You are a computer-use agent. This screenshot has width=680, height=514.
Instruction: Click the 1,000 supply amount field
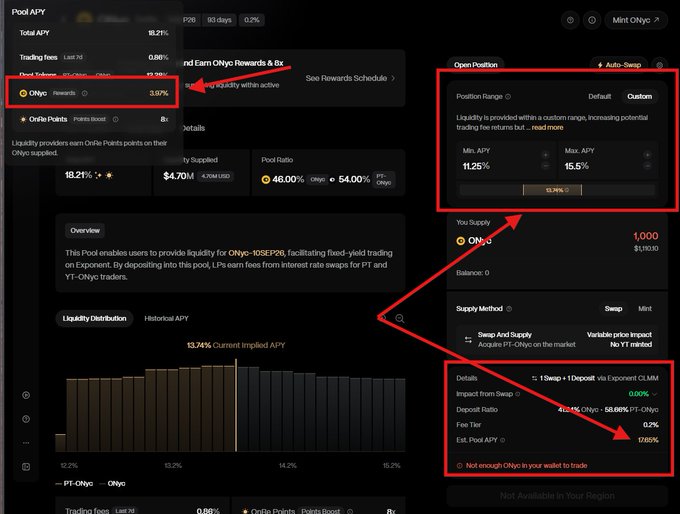pyautogui.click(x=645, y=236)
